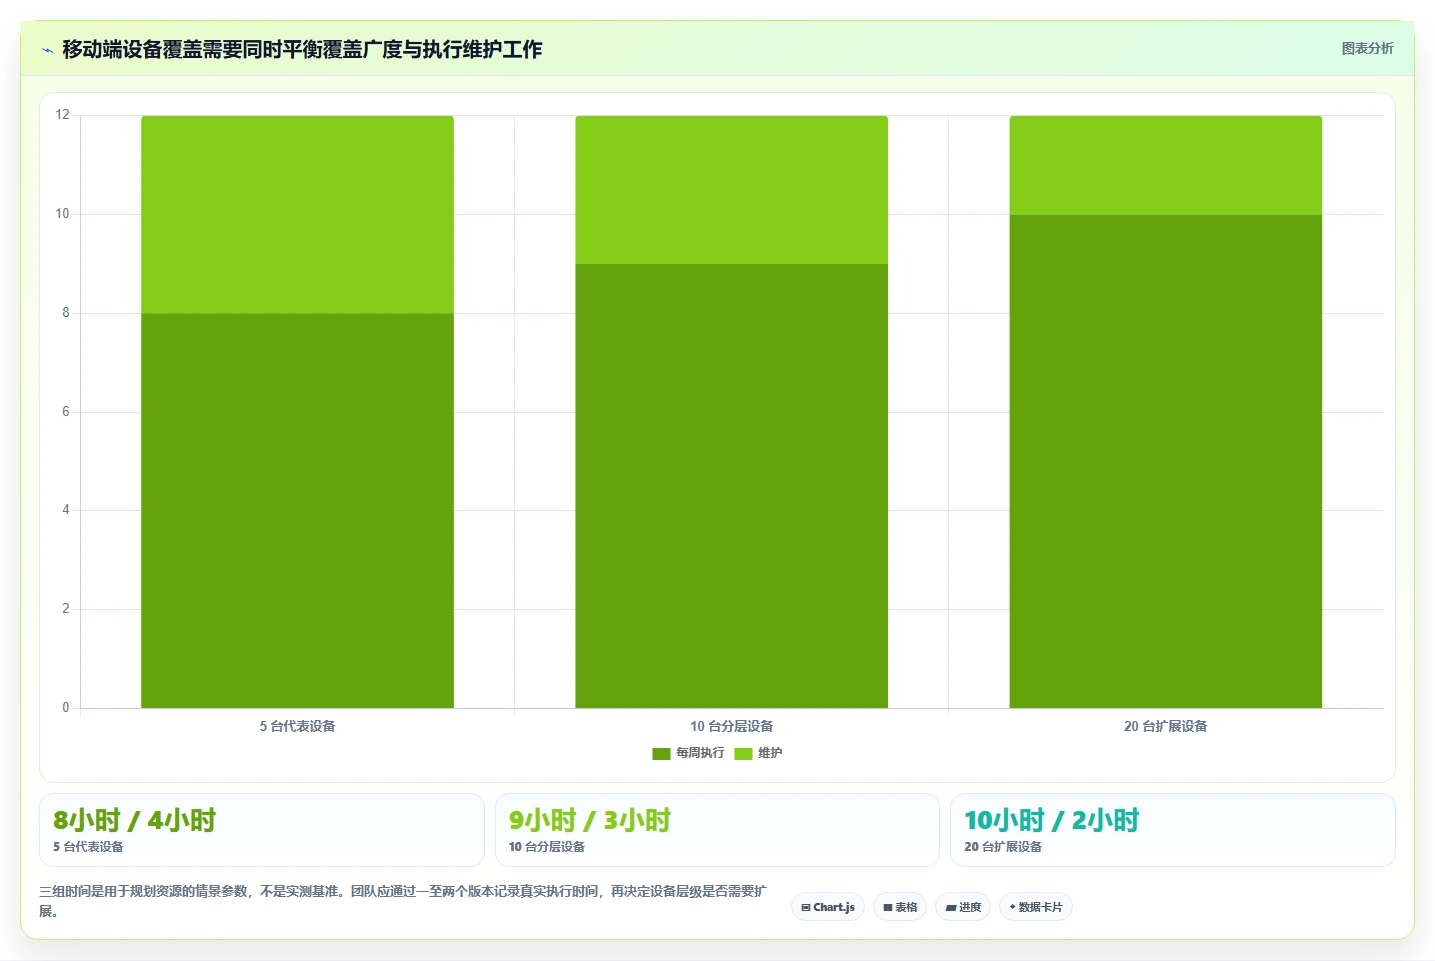Screen dimensions: 1435x961
Task: Click the 5 台代表设备 axis label
Action: click(x=298, y=726)
